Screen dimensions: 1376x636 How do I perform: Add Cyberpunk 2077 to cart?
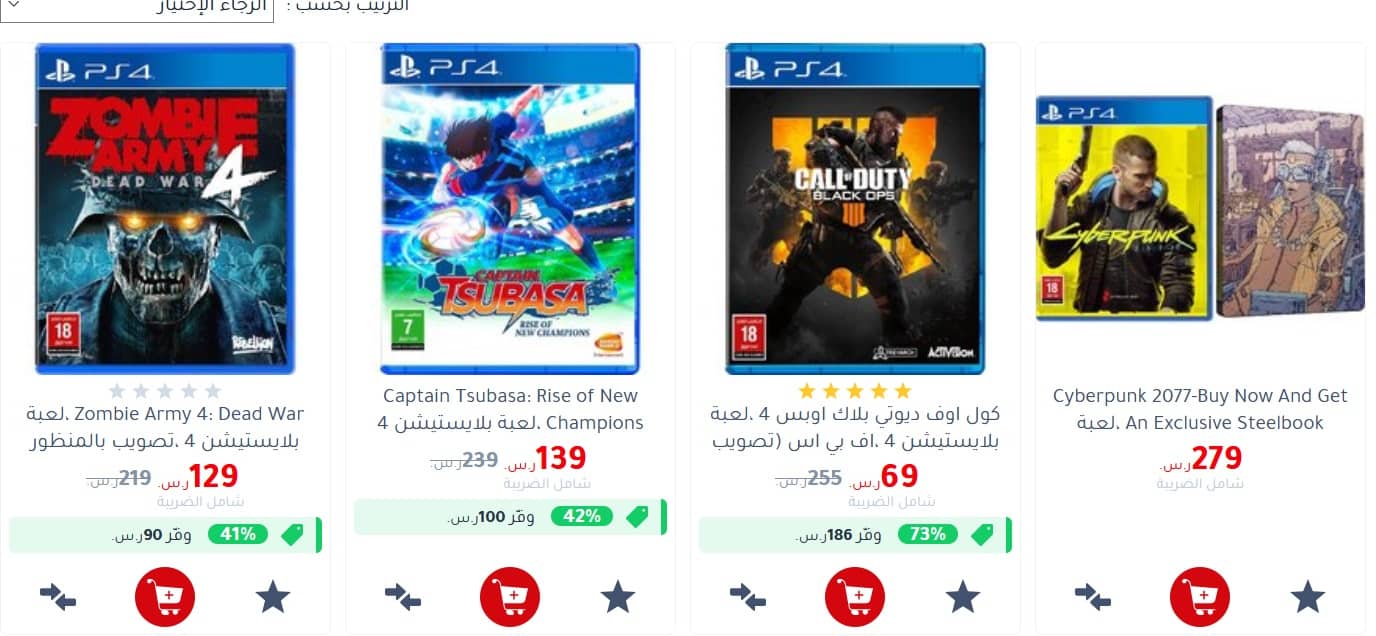(1200, 597)
